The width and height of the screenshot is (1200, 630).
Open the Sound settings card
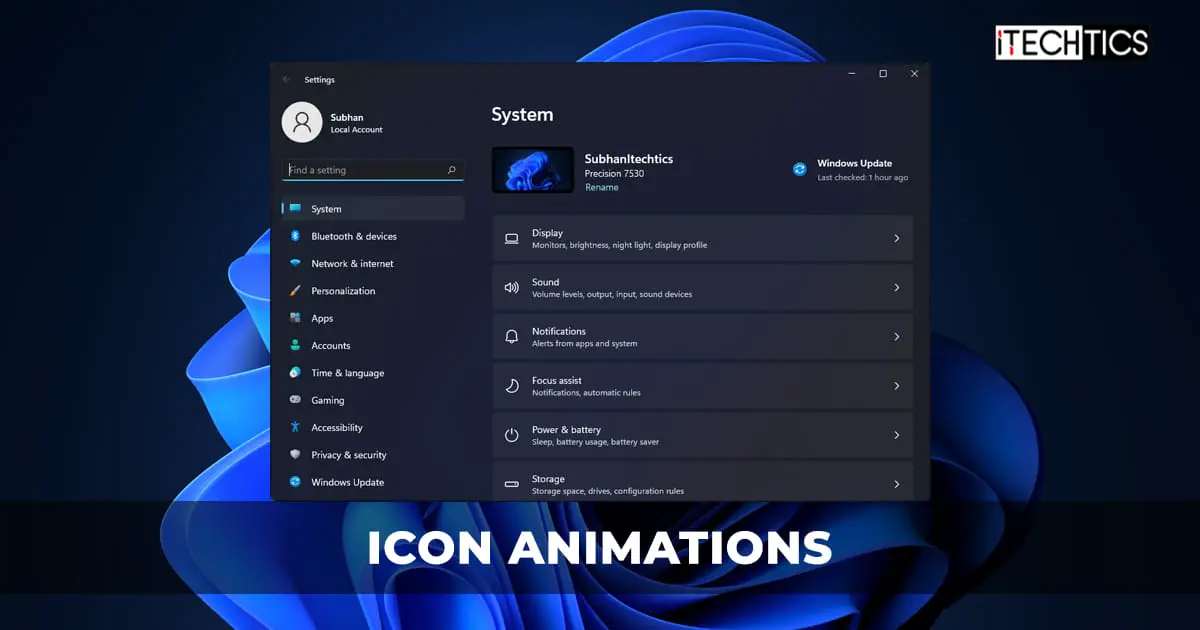(702, 288)
